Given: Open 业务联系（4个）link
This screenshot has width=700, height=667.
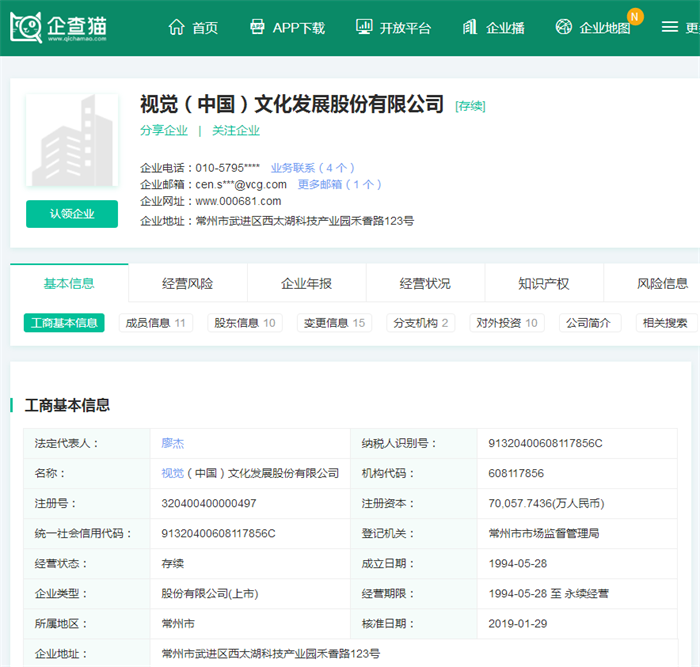Looking at the screenshot, I should pyautogui.click(x=312, y=168).
